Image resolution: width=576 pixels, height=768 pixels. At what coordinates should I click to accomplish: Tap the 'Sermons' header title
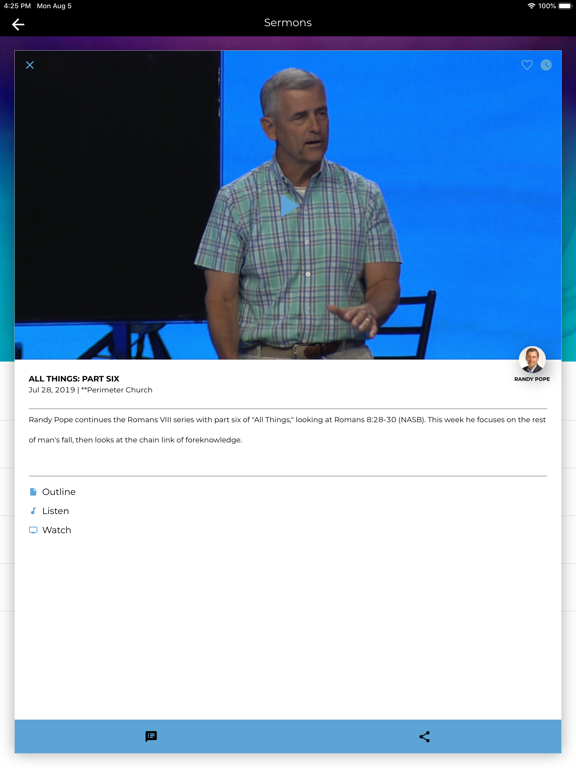pos(288,23)
